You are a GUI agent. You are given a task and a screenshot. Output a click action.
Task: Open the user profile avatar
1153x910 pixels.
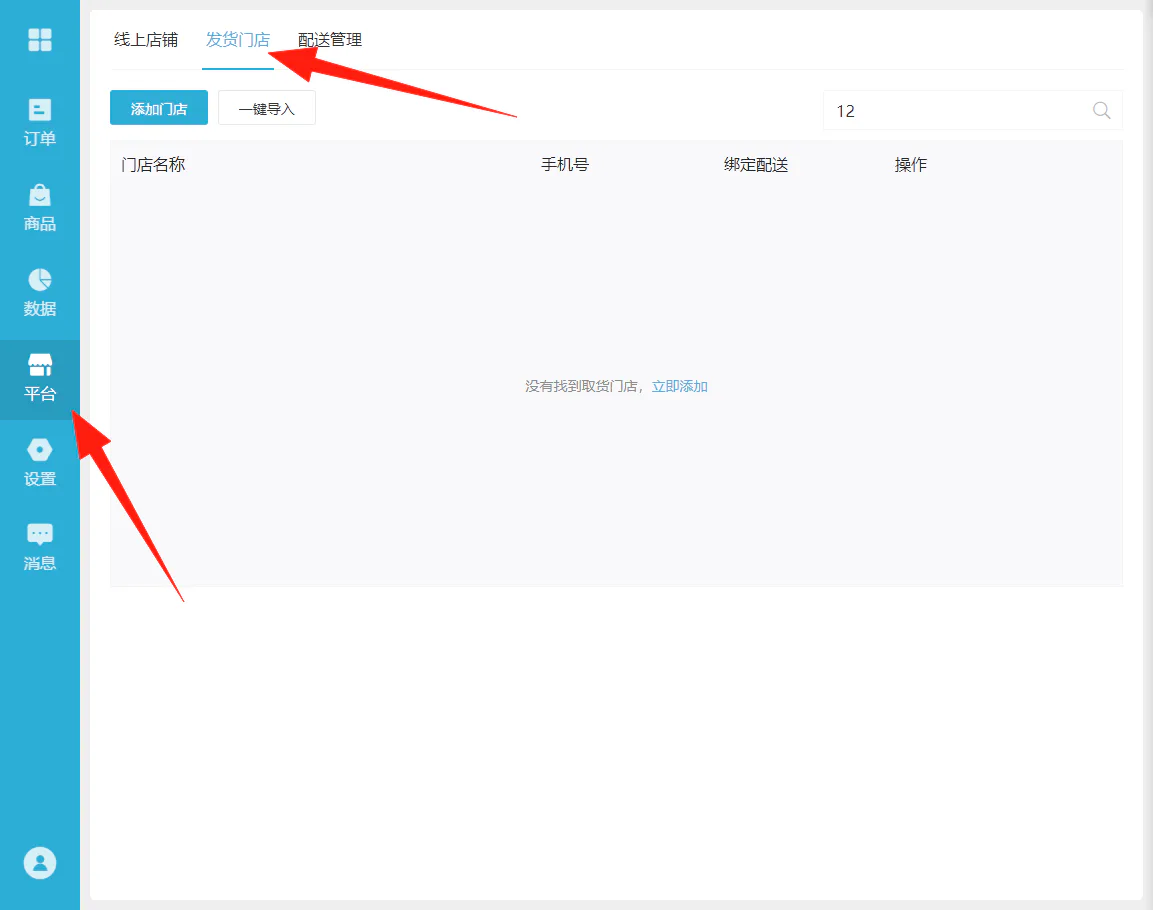pos(40,863)
